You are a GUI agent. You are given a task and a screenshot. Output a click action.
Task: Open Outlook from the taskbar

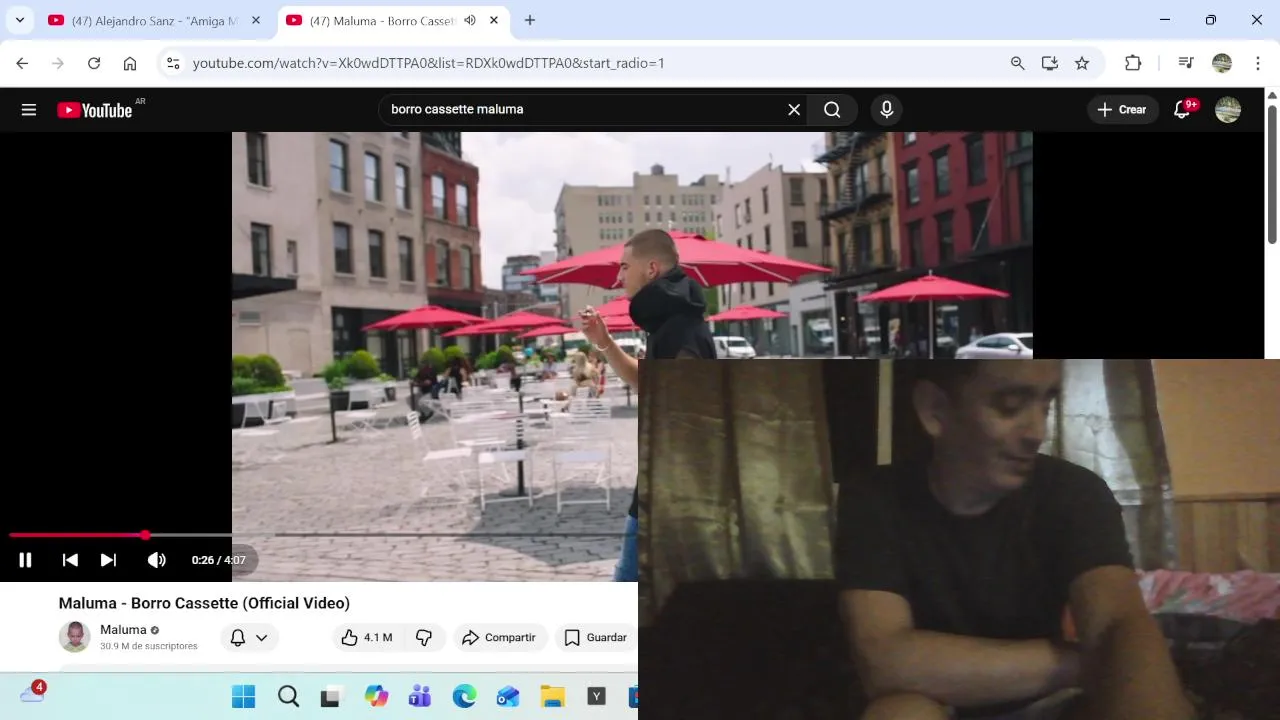(508, 696)
